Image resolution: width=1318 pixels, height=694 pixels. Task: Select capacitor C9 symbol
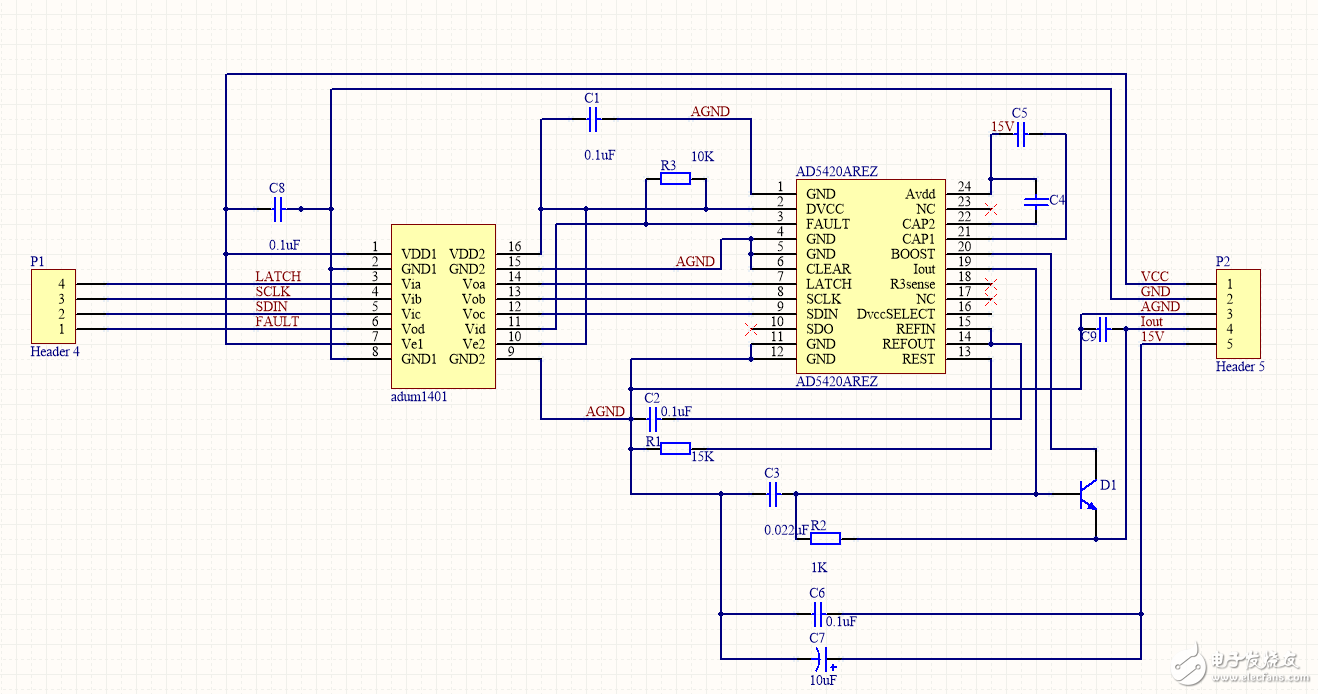1101,328
